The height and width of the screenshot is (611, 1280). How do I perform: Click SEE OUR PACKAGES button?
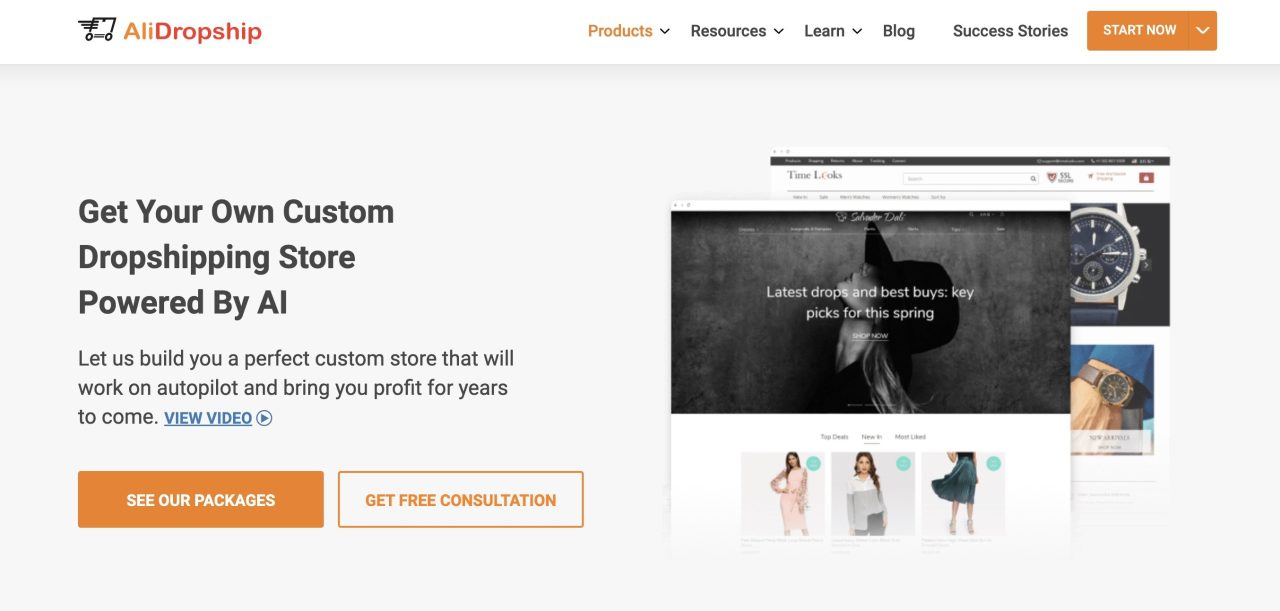click(x=201, y=499)
